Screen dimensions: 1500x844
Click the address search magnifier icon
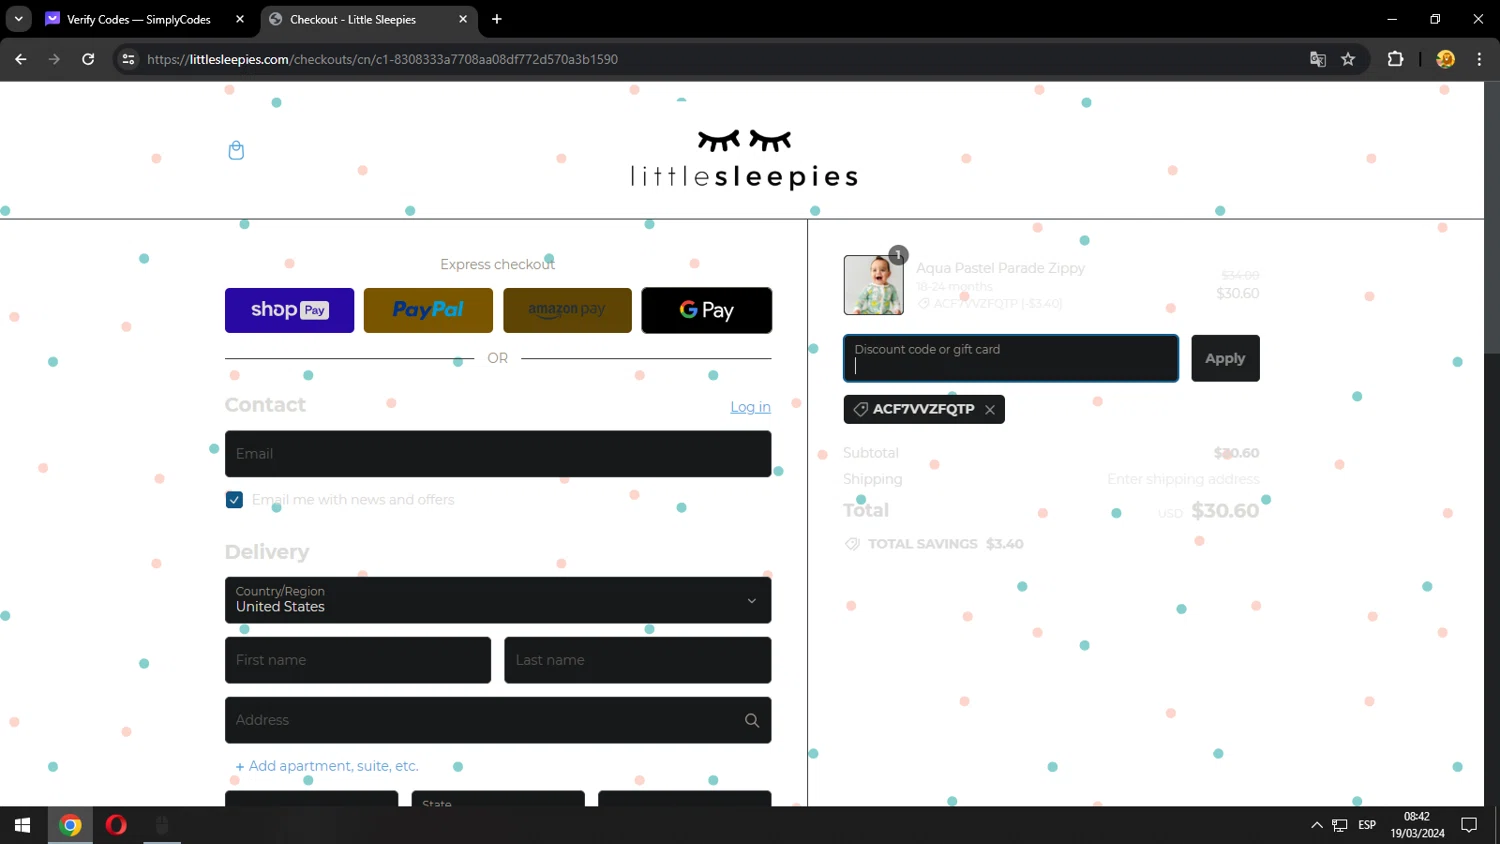click(x=752, y=720)
